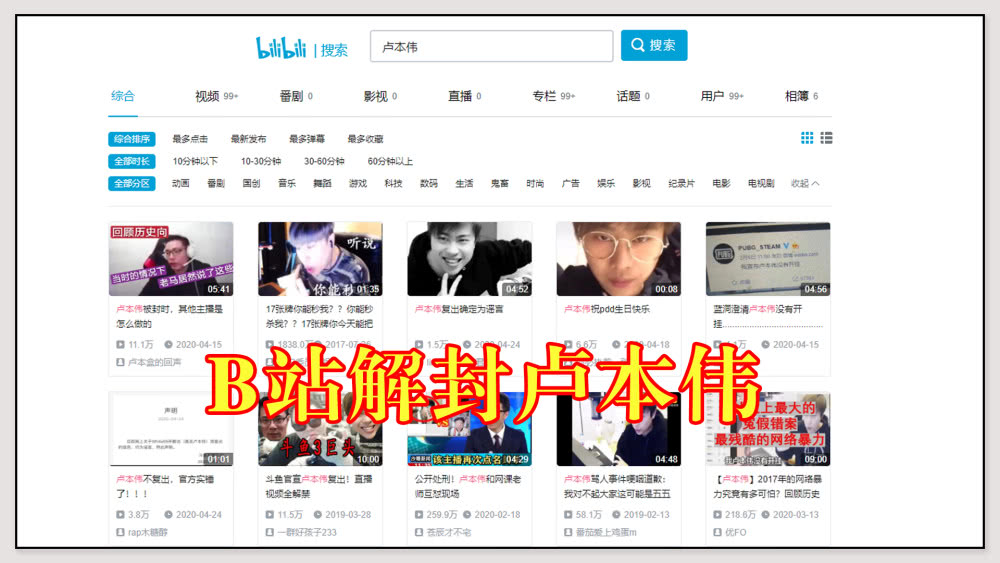Filter duration to 10分钟以下
The image size is (1000, 563).
pyautogui.click(x=195, y=161)
